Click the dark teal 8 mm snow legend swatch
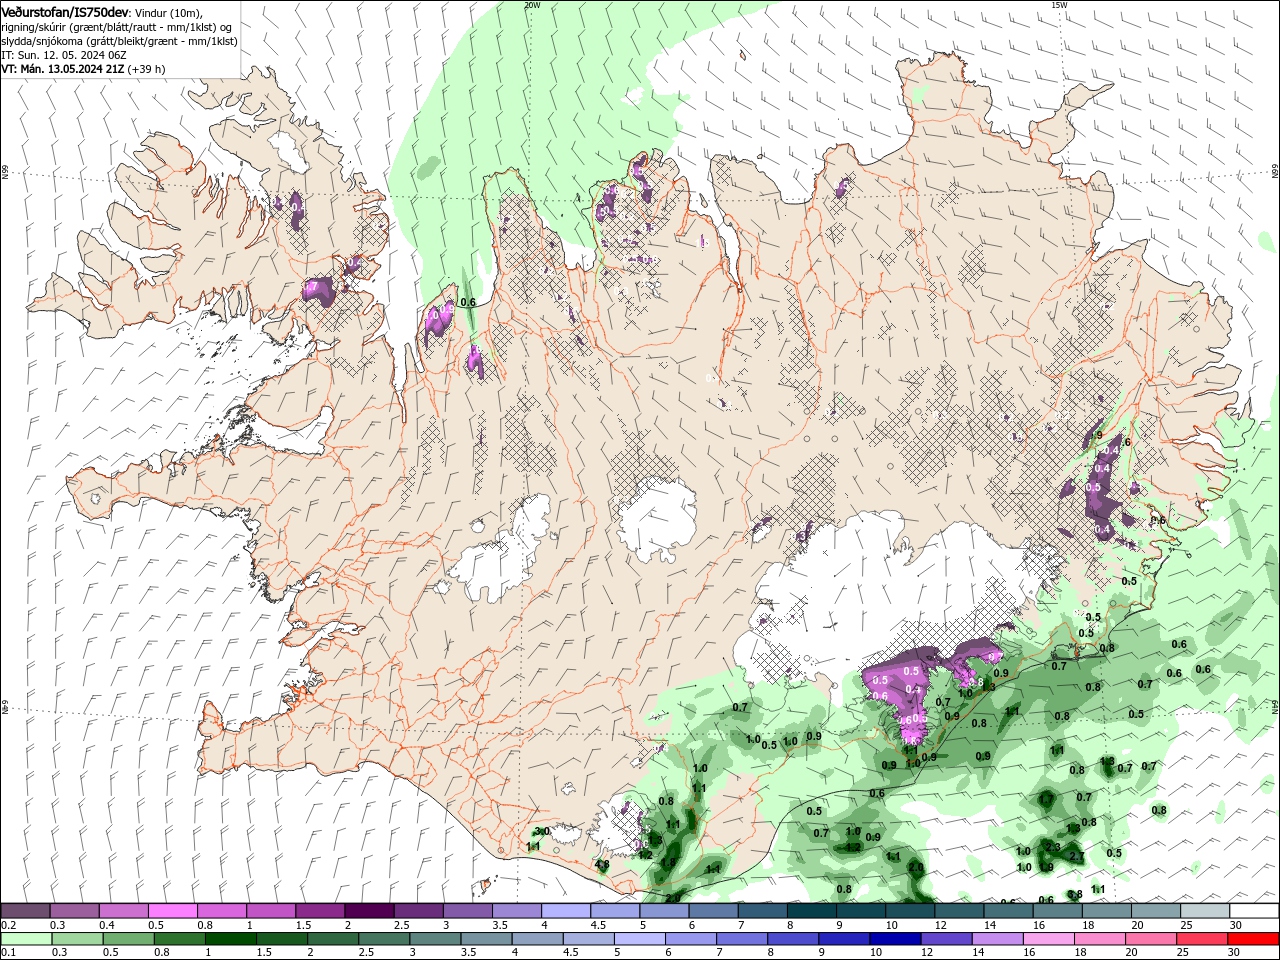 coord(812,911)
